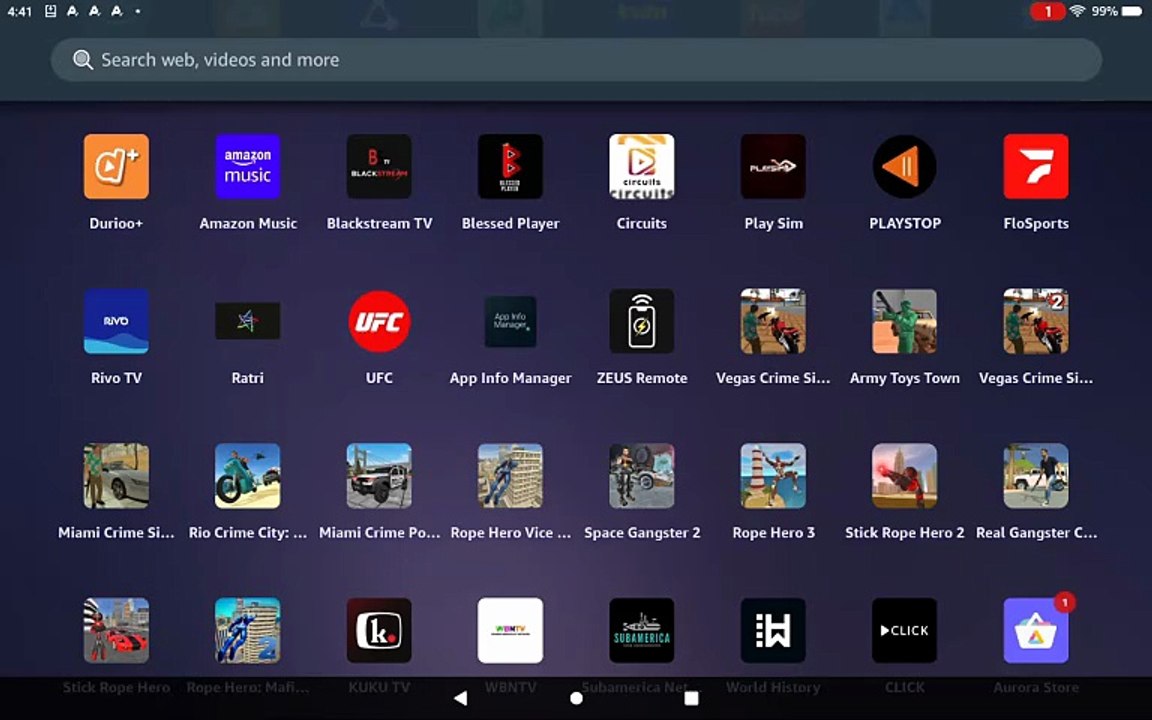Open Stick Rope Hero 2 game
The height and width of the screenshot is (720, 1152).
pyautogui.click(x=904, y=476)
